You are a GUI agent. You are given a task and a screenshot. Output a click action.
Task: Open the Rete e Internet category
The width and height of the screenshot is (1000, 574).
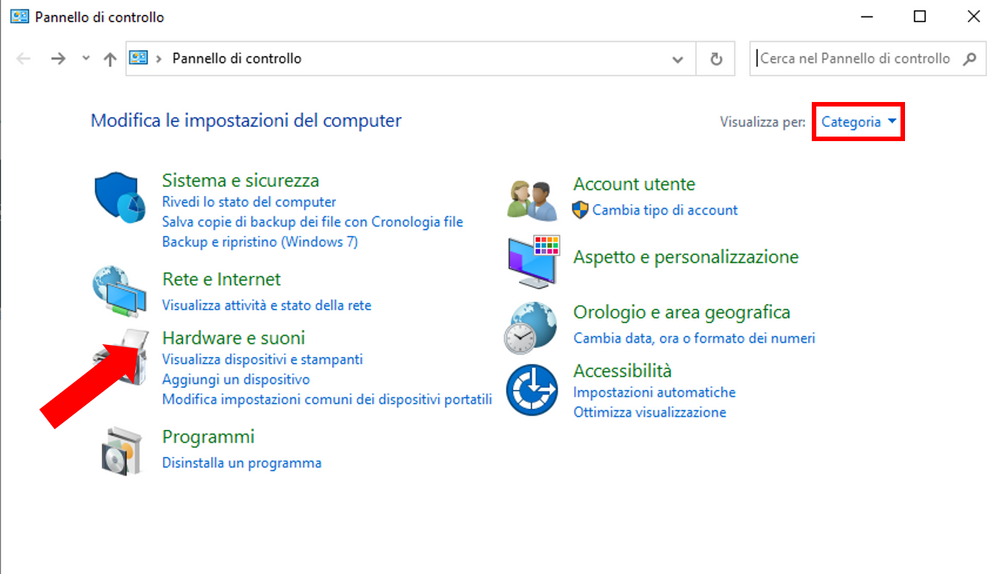pyautogui.click(x=221, y=279)
